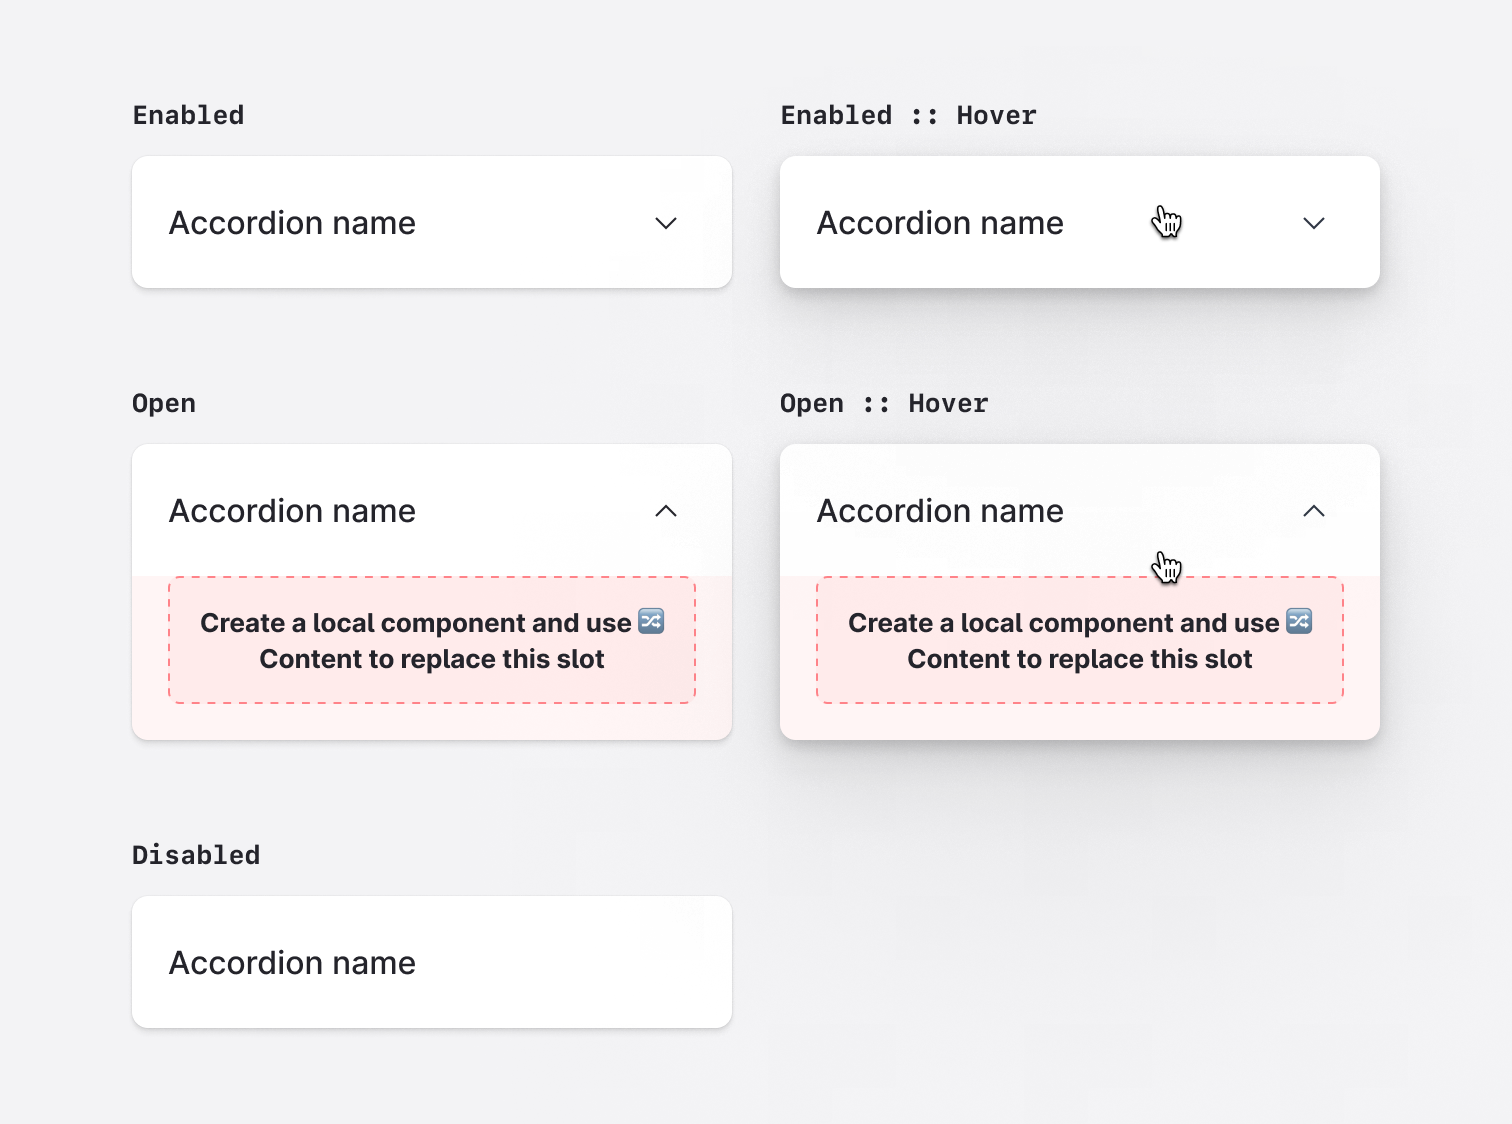
Task: Click the chevron down in Enabled :: Hover accordion
Action: click(1314, 223)
